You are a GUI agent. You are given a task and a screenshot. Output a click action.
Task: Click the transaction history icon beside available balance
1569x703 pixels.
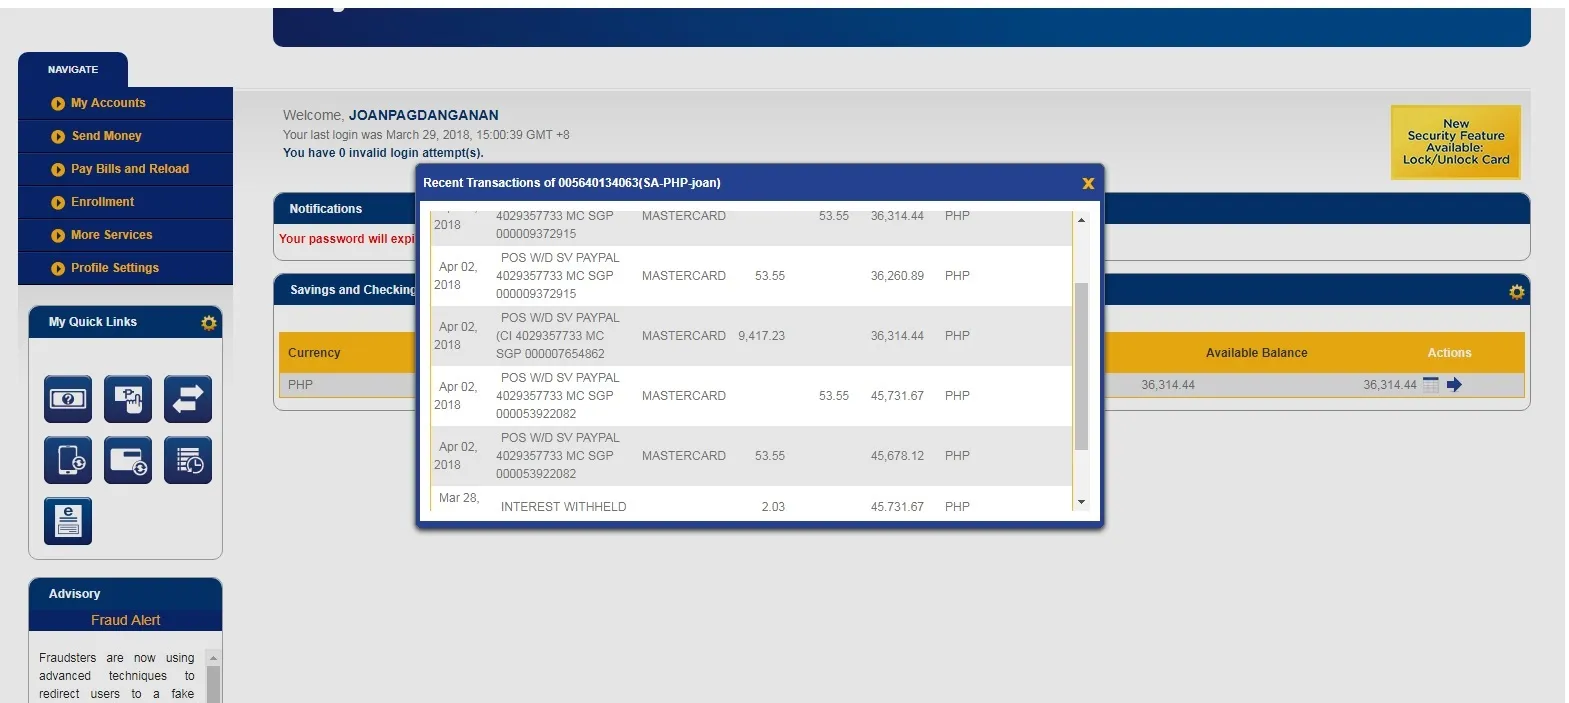(x=1431, y=385)
